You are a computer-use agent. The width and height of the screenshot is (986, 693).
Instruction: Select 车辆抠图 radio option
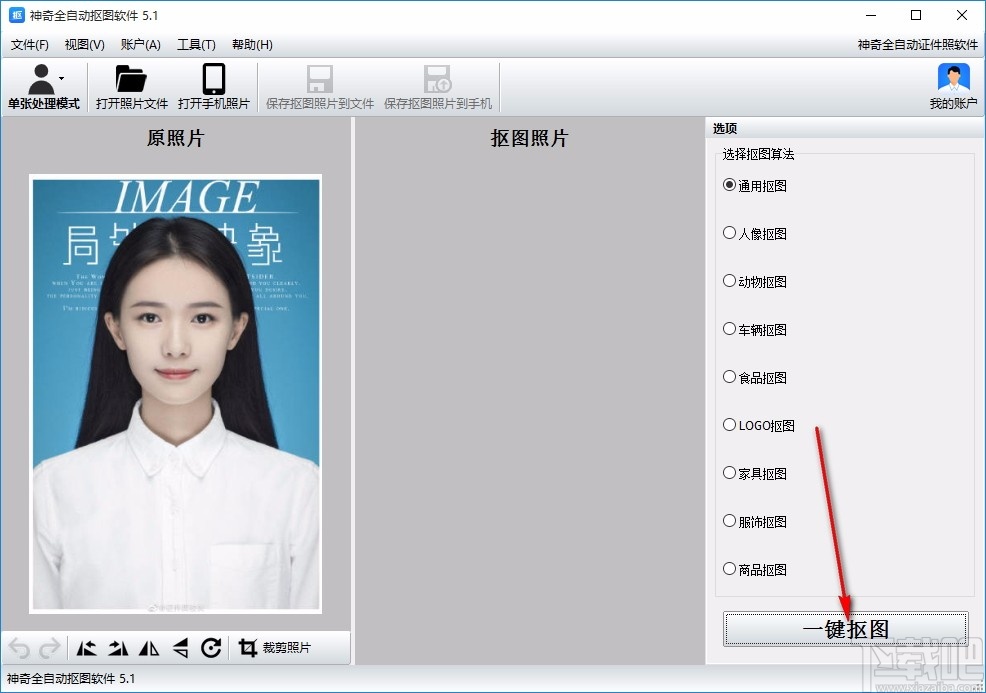(x=755, y=329)
